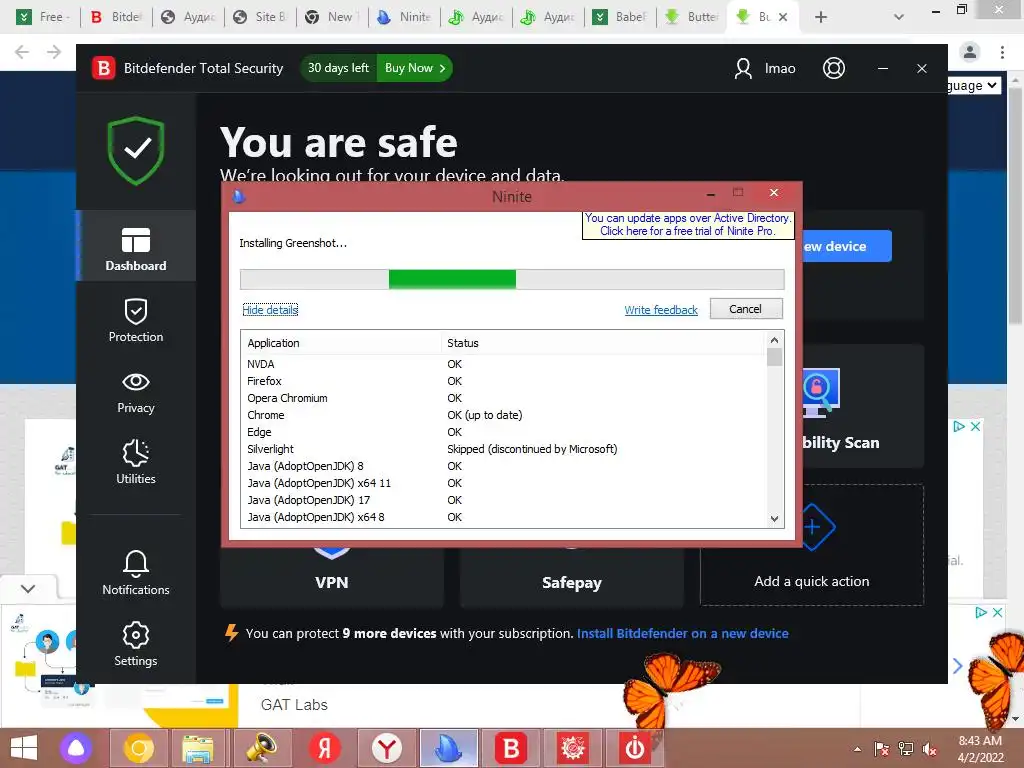1024x768 pixels.
Task: Open the Windows Start button
Action: click(24, 748)
